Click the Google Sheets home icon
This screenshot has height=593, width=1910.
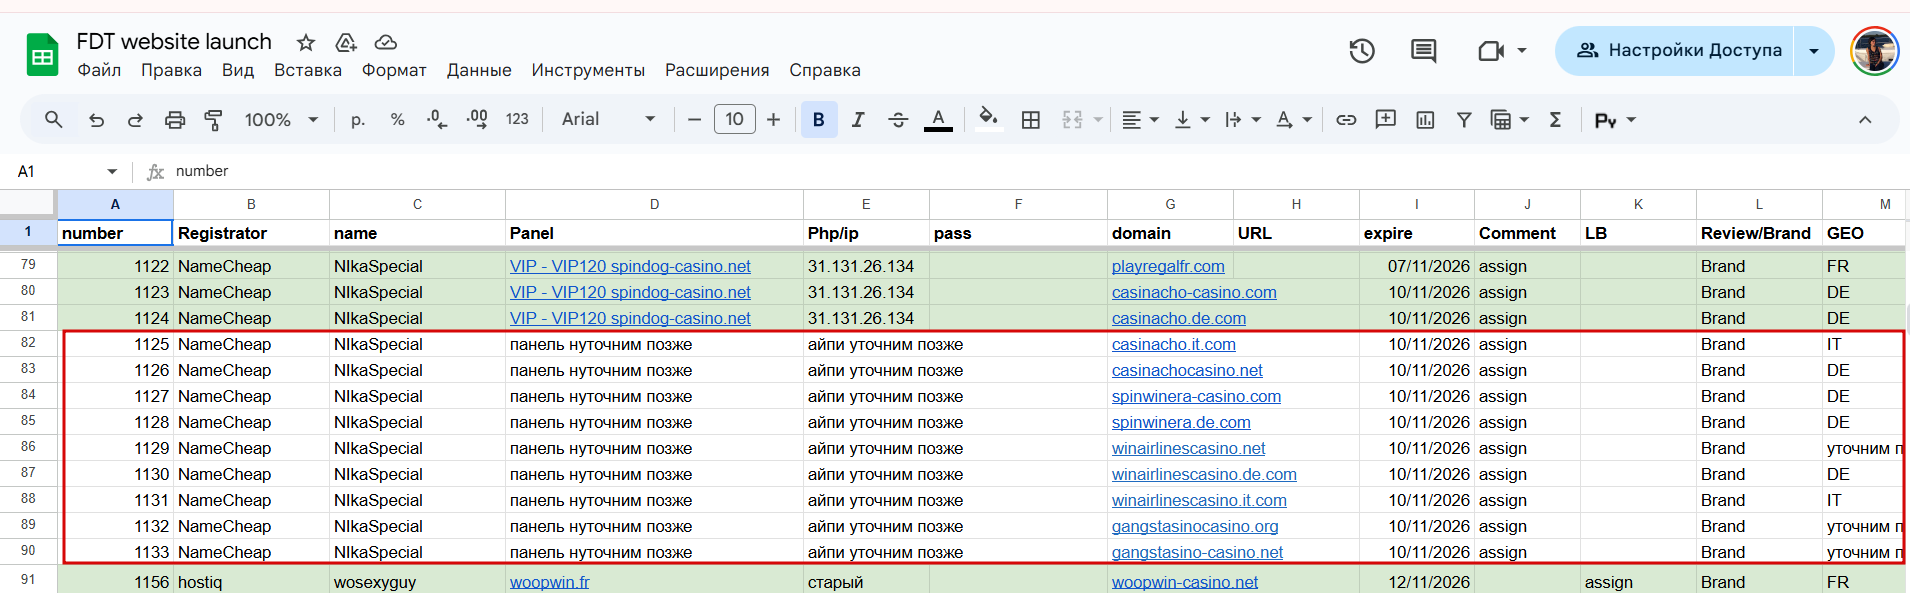click(42, 55)
